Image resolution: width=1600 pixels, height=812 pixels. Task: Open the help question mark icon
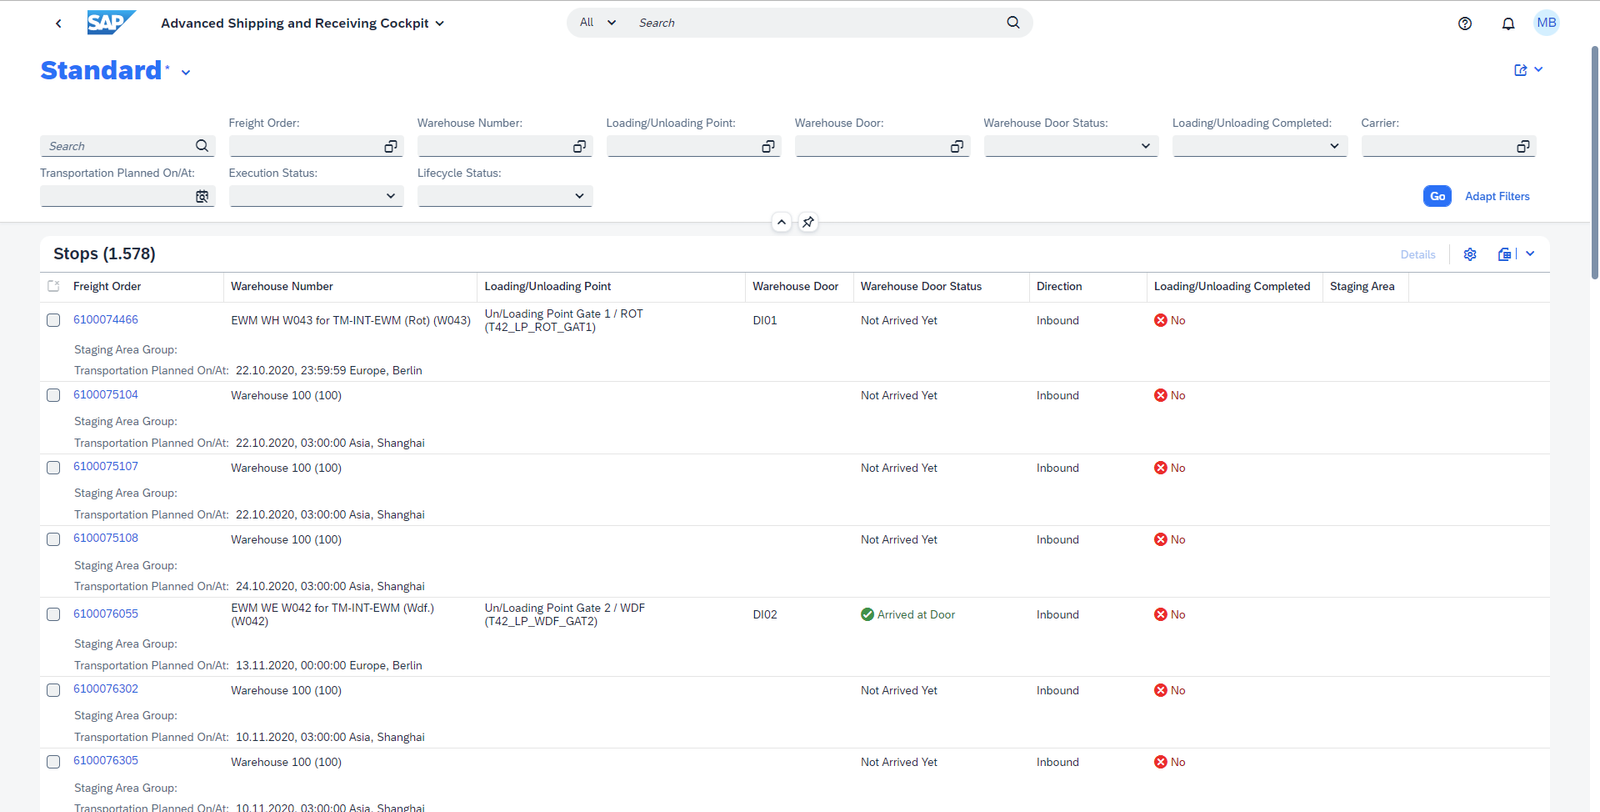point(1465,23)
